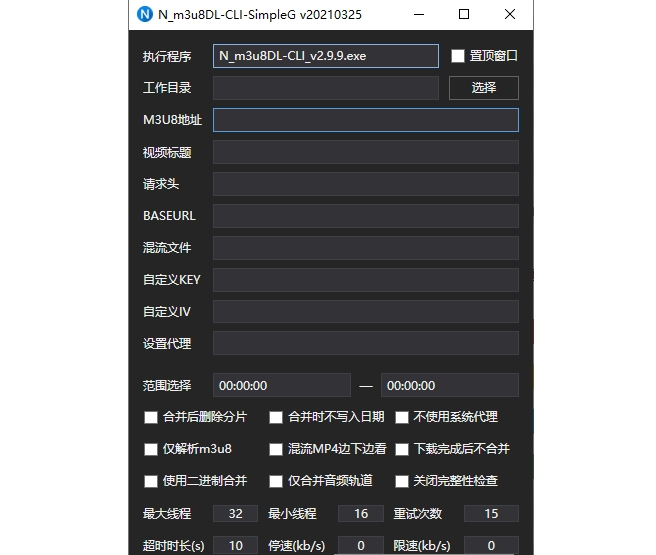The width and height of the screenshot is (656, 555).
Task: Focus the M3U8地址 input field
Action: tap(365, 120)
